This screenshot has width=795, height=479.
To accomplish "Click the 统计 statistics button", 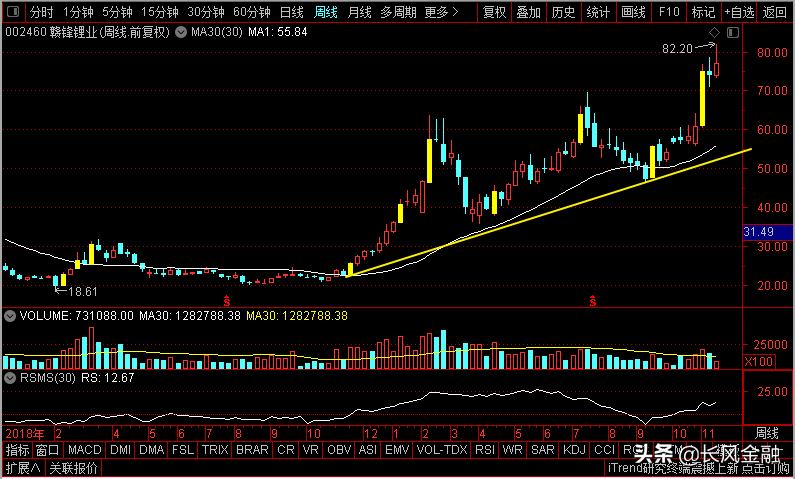I will [598, 12].
